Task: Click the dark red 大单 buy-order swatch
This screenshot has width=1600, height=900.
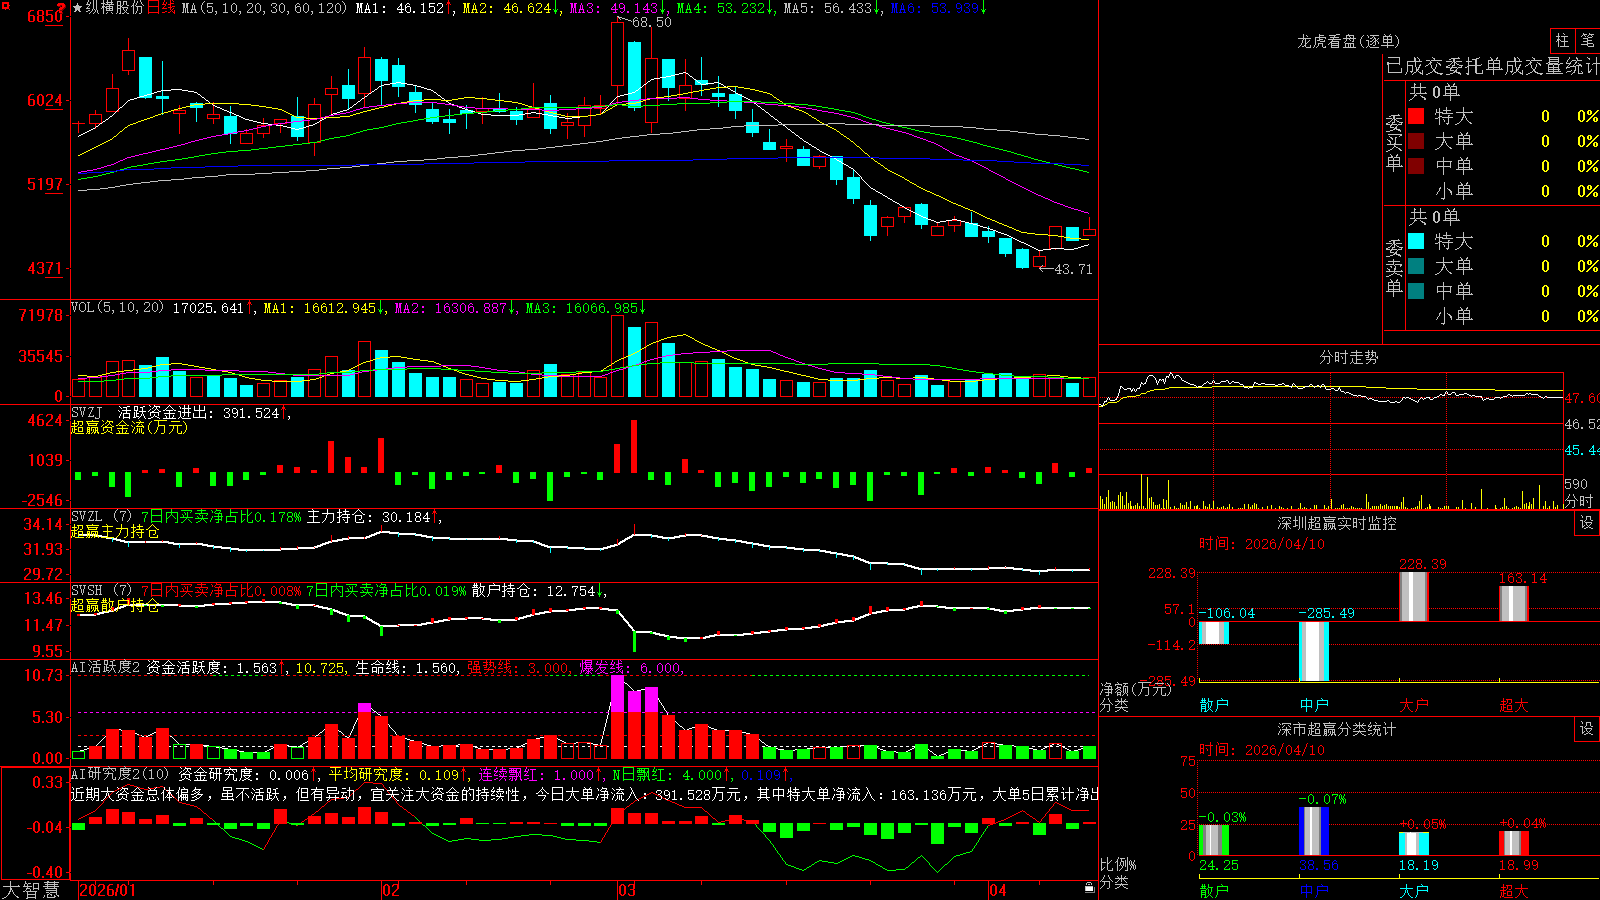Action: (x=1416, y=141)
